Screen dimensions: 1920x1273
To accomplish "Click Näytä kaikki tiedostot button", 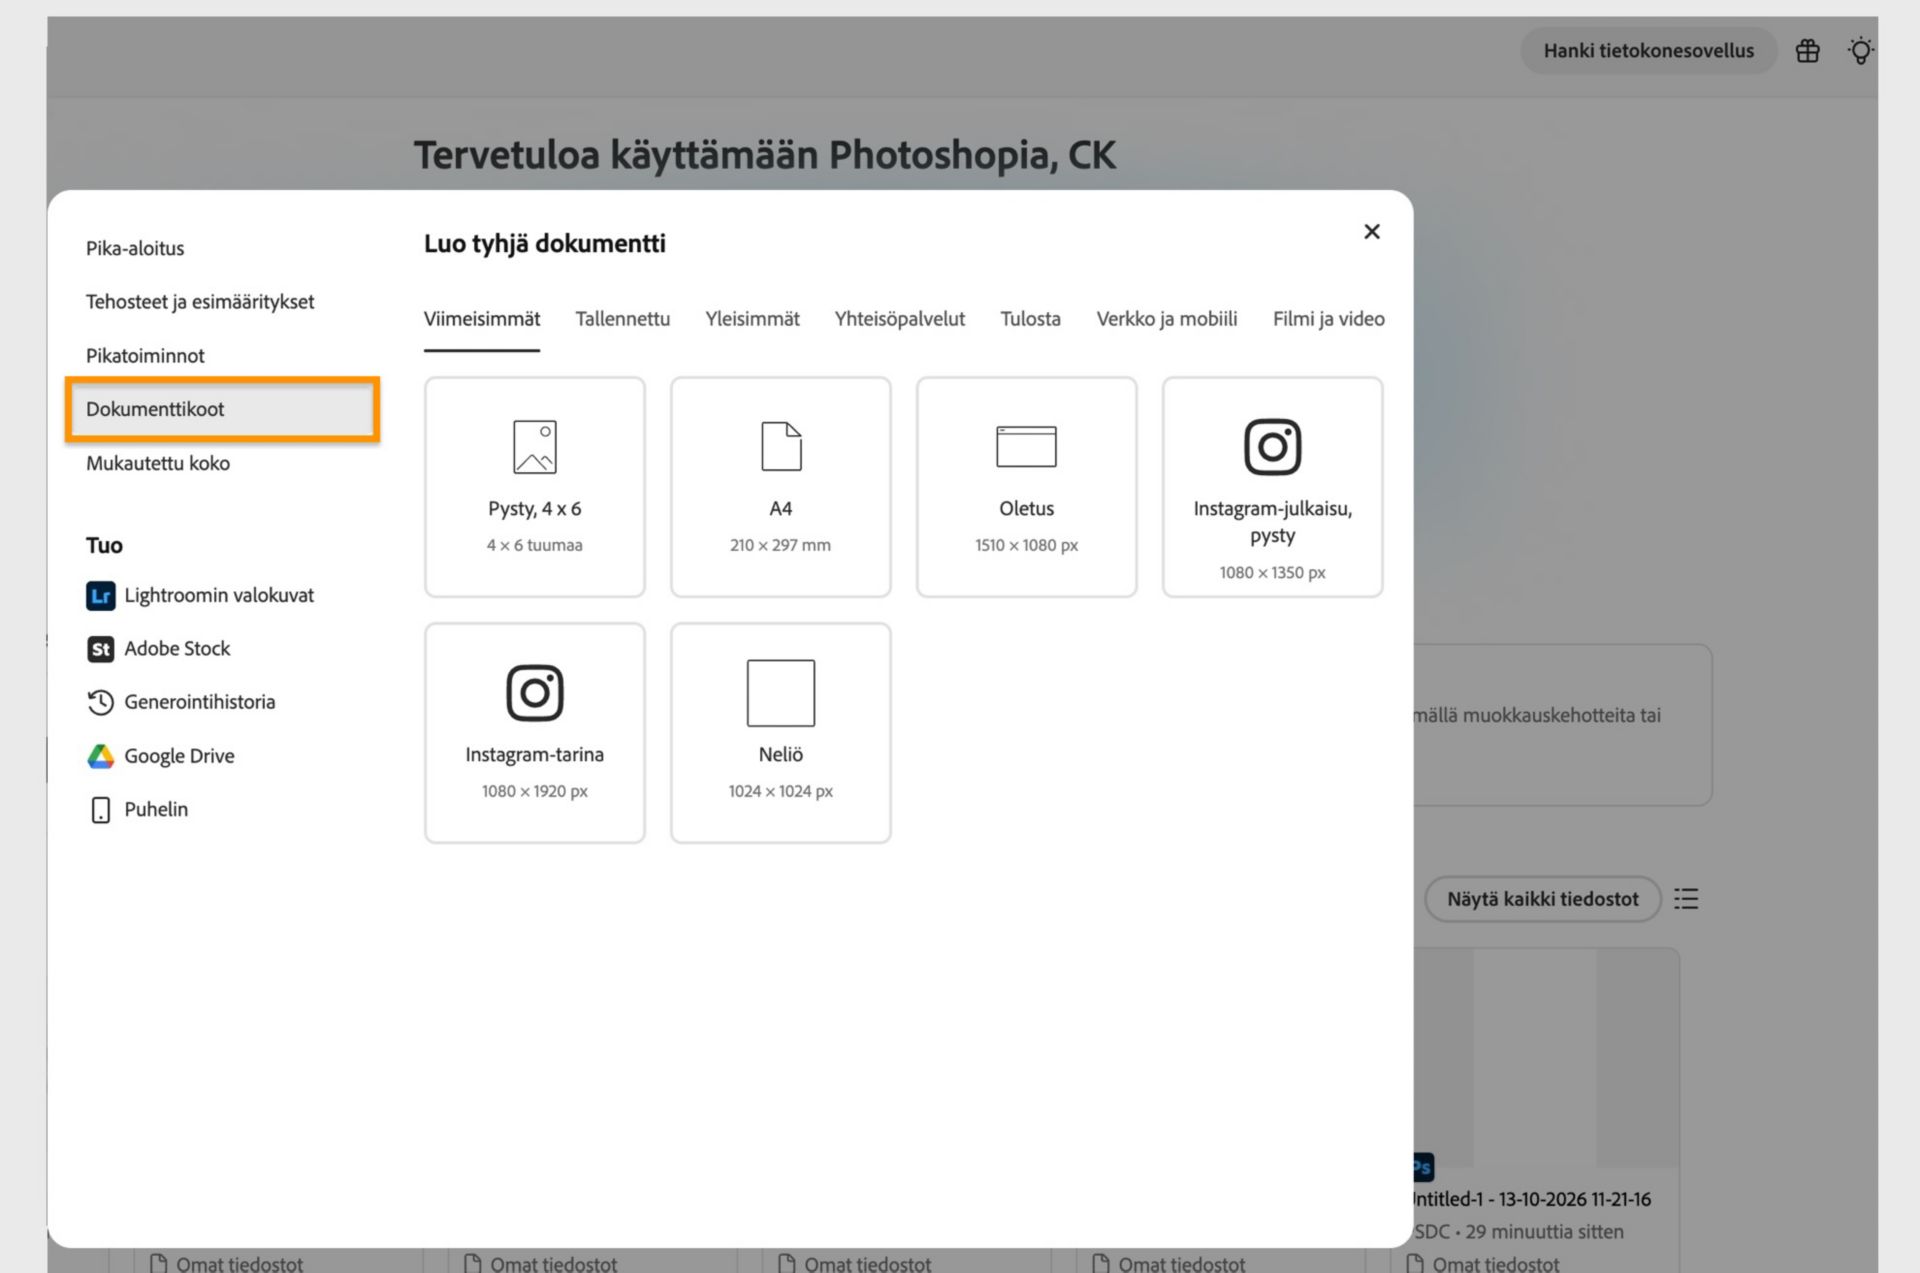I will click(1543, 899).
